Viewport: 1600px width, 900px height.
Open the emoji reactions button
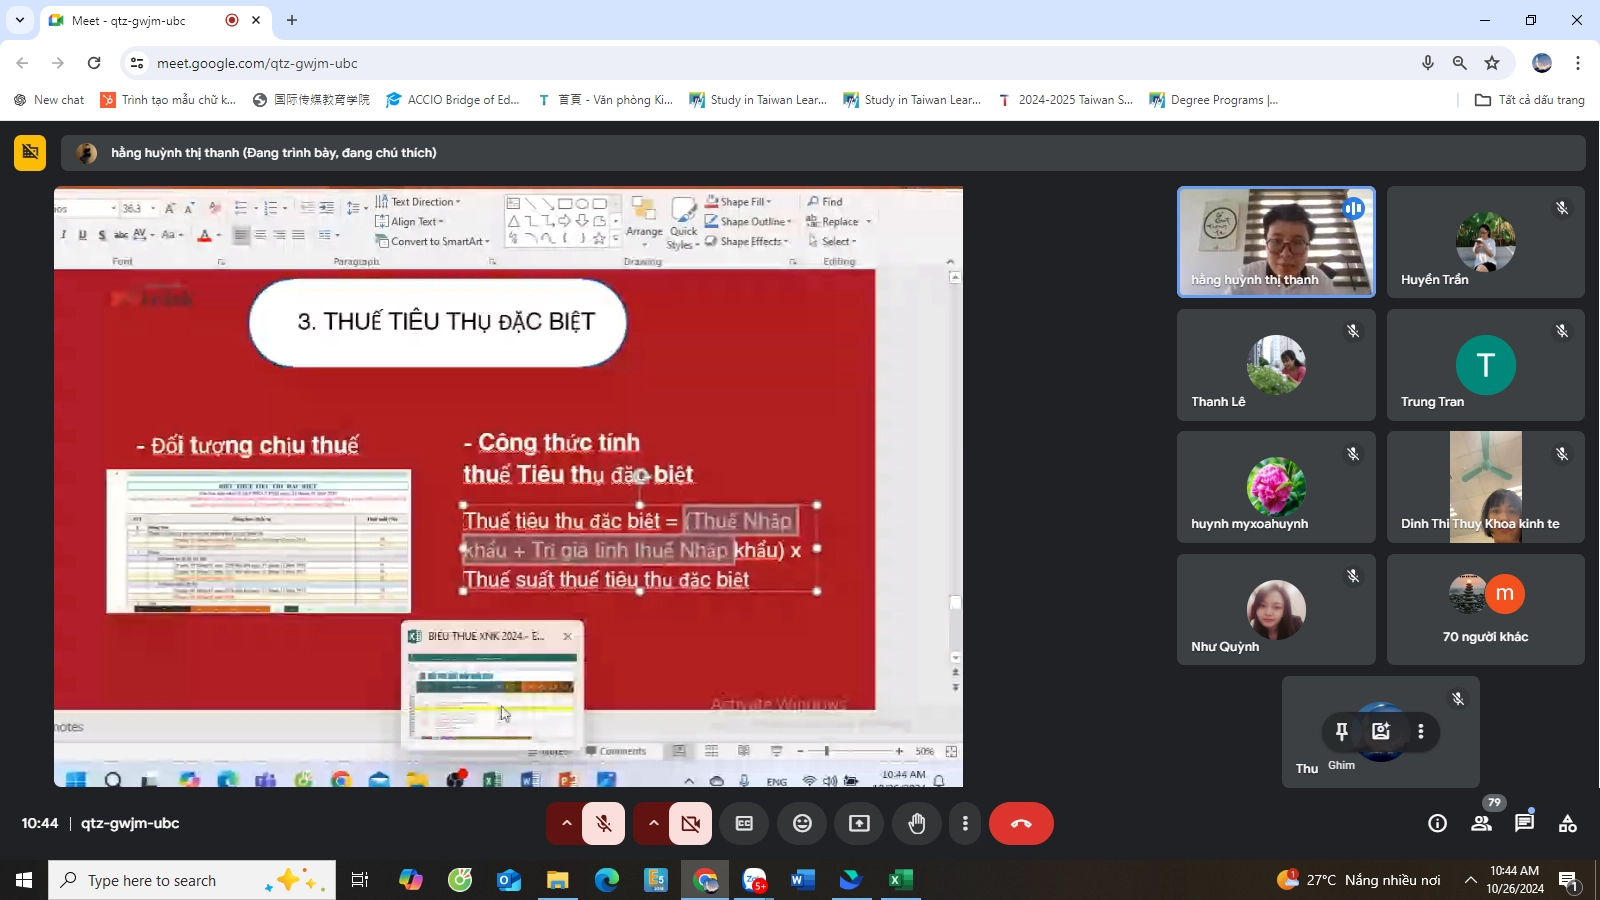802,823
